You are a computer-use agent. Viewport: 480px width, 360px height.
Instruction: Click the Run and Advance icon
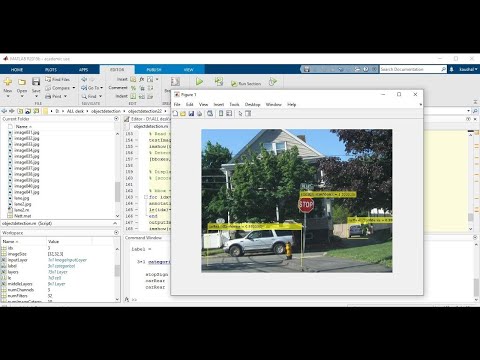(x=219, y=82)
